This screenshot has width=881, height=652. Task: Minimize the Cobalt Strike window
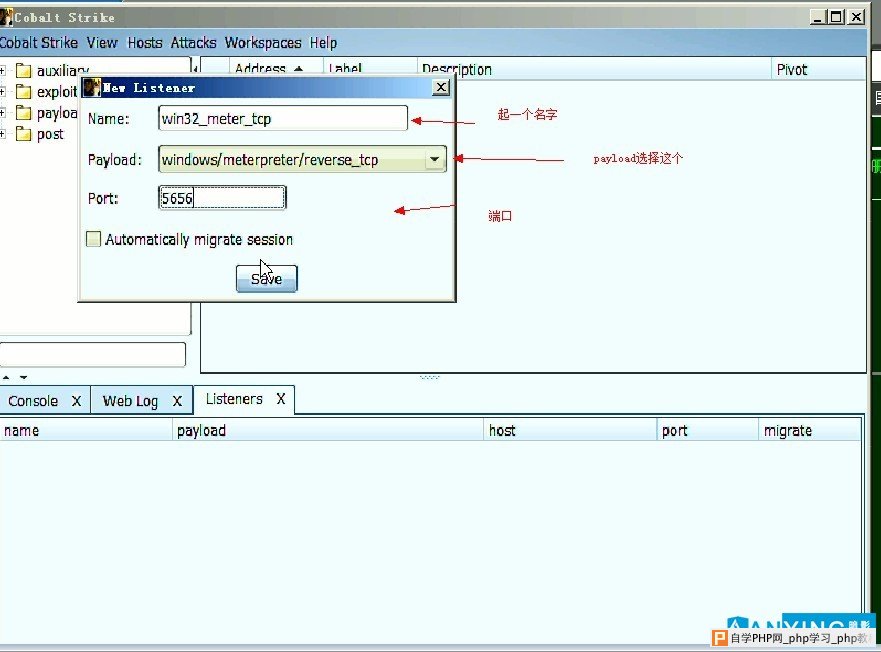(x=818, y=17)
